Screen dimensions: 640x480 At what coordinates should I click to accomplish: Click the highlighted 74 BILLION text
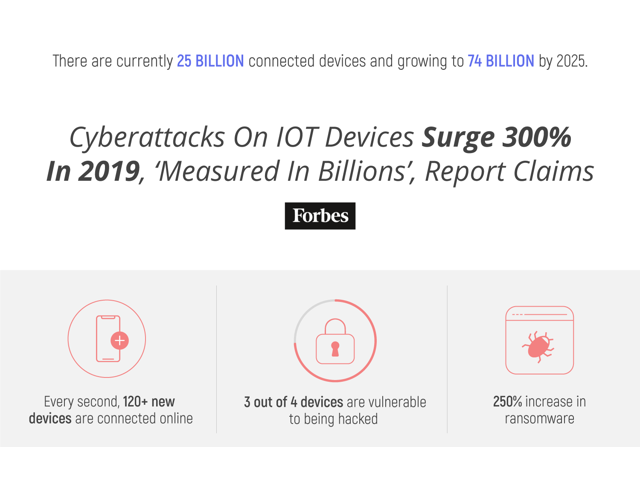[501, 61]
